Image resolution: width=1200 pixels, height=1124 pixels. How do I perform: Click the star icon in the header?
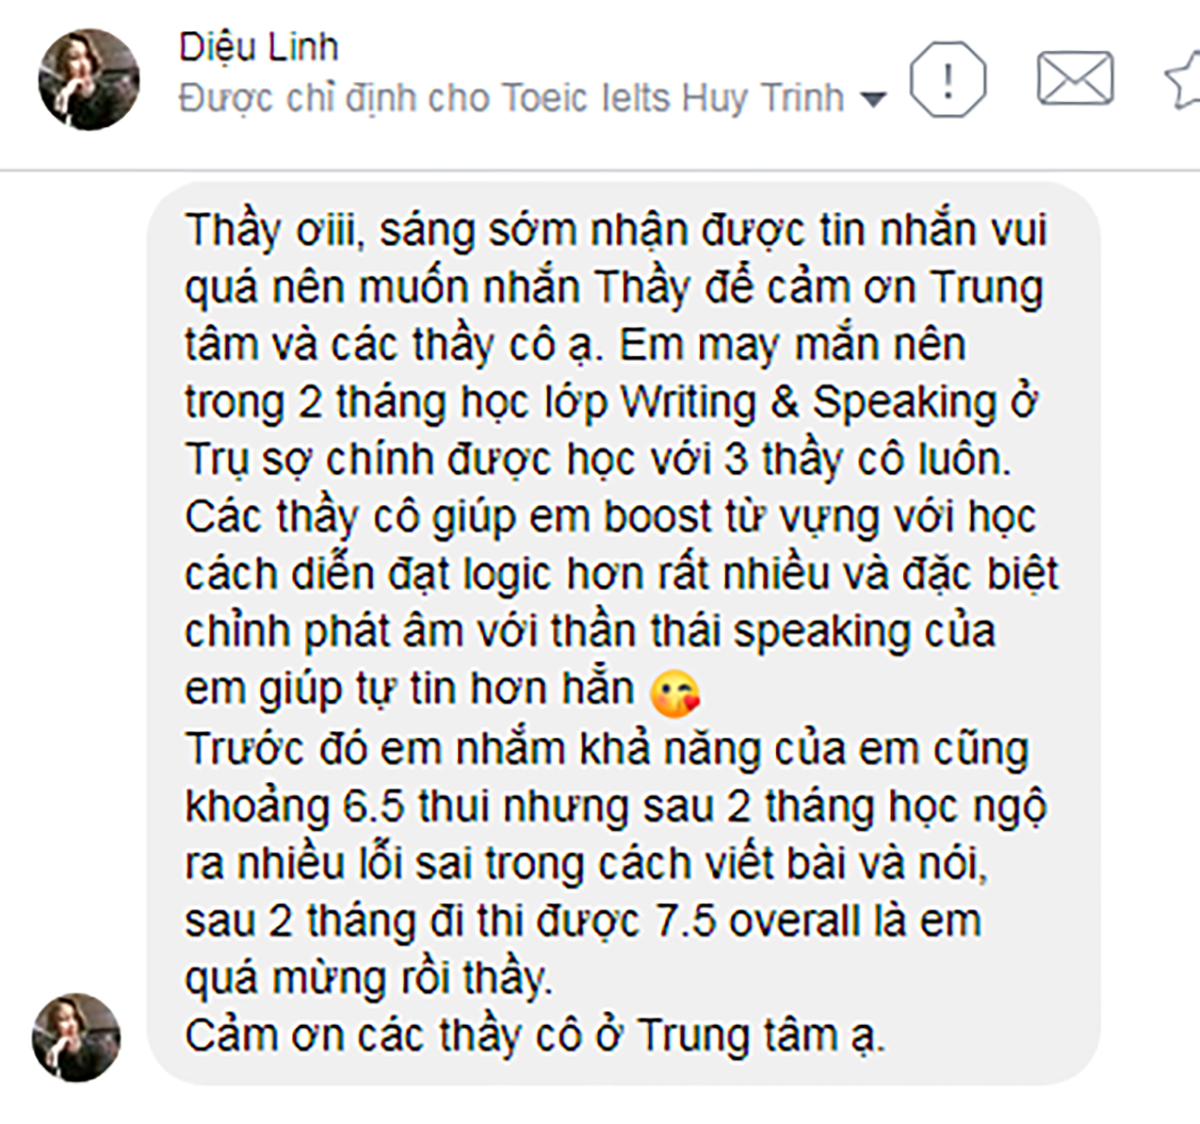1185,78
